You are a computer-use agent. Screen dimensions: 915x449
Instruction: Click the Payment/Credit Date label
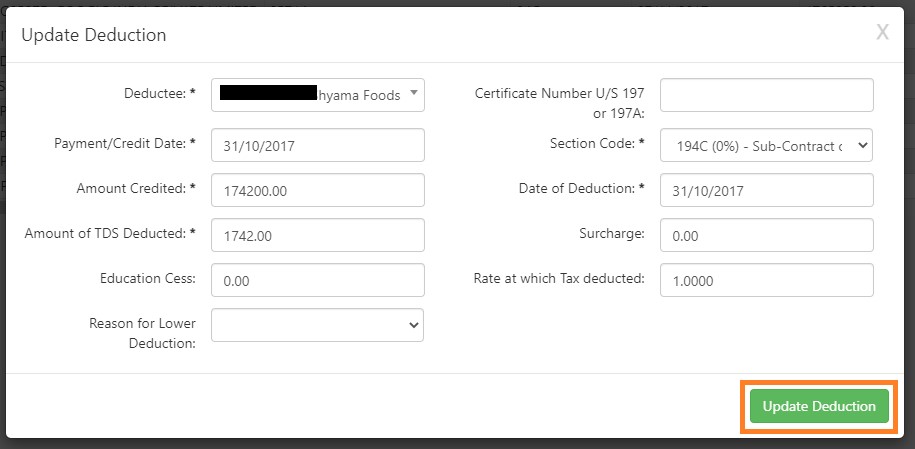125,144
